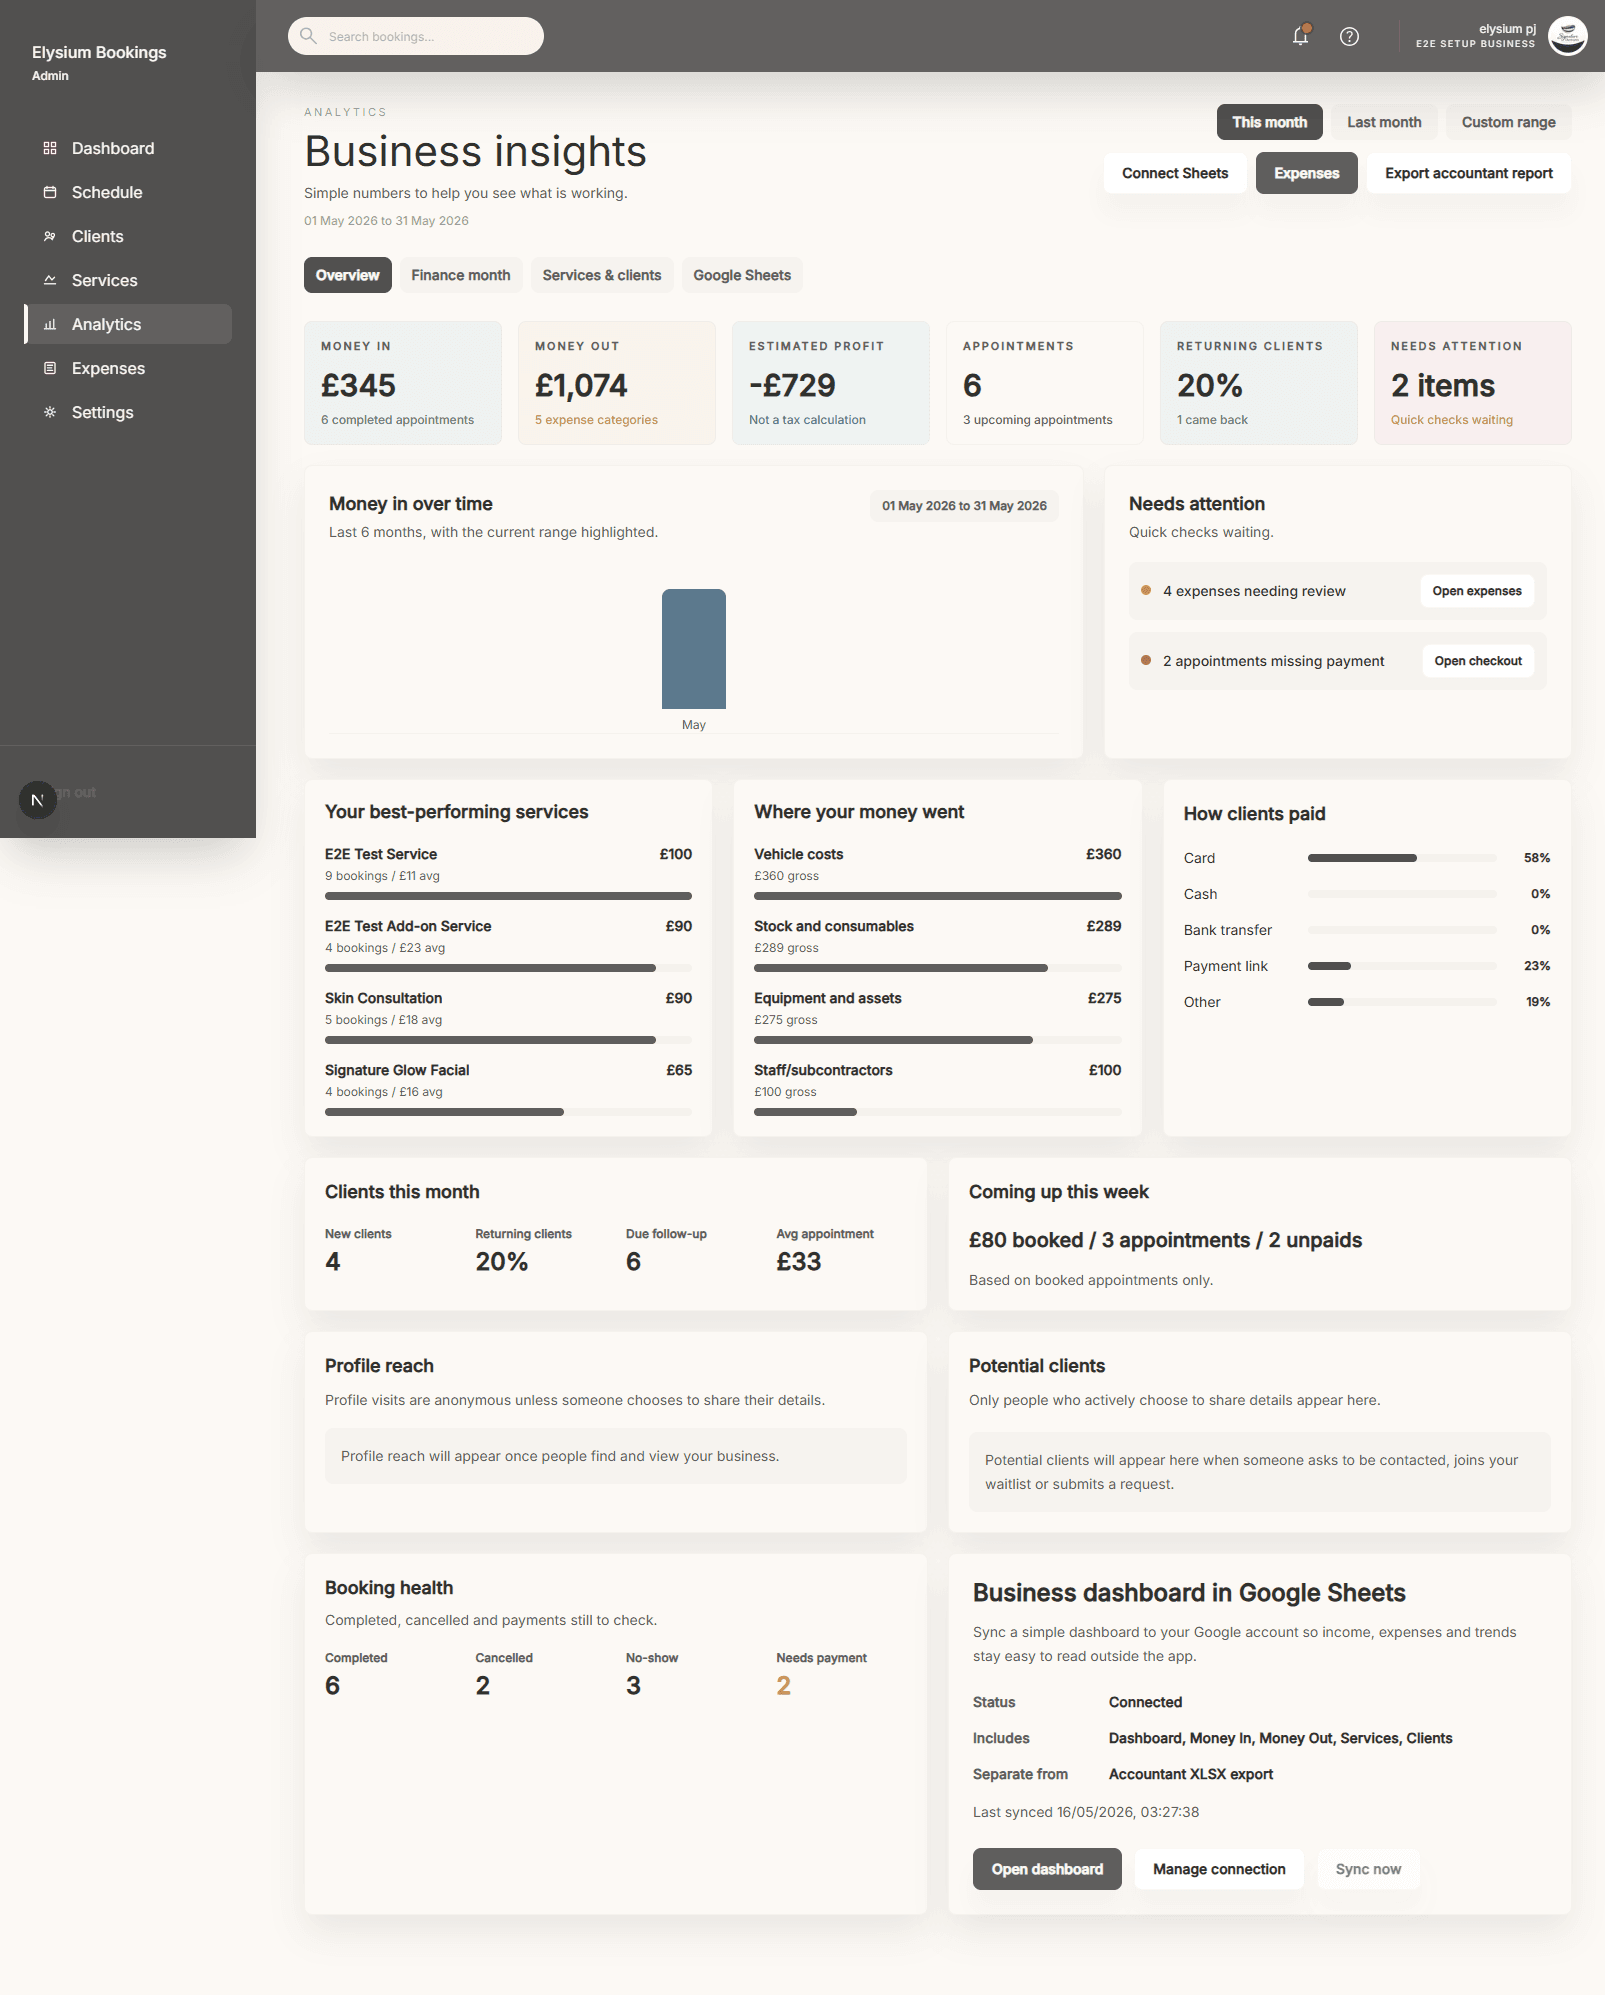Viewport: 1605px width, 1995px height.
Task: Click the Skin Consultation service row
Action: tap(508, 1017)
